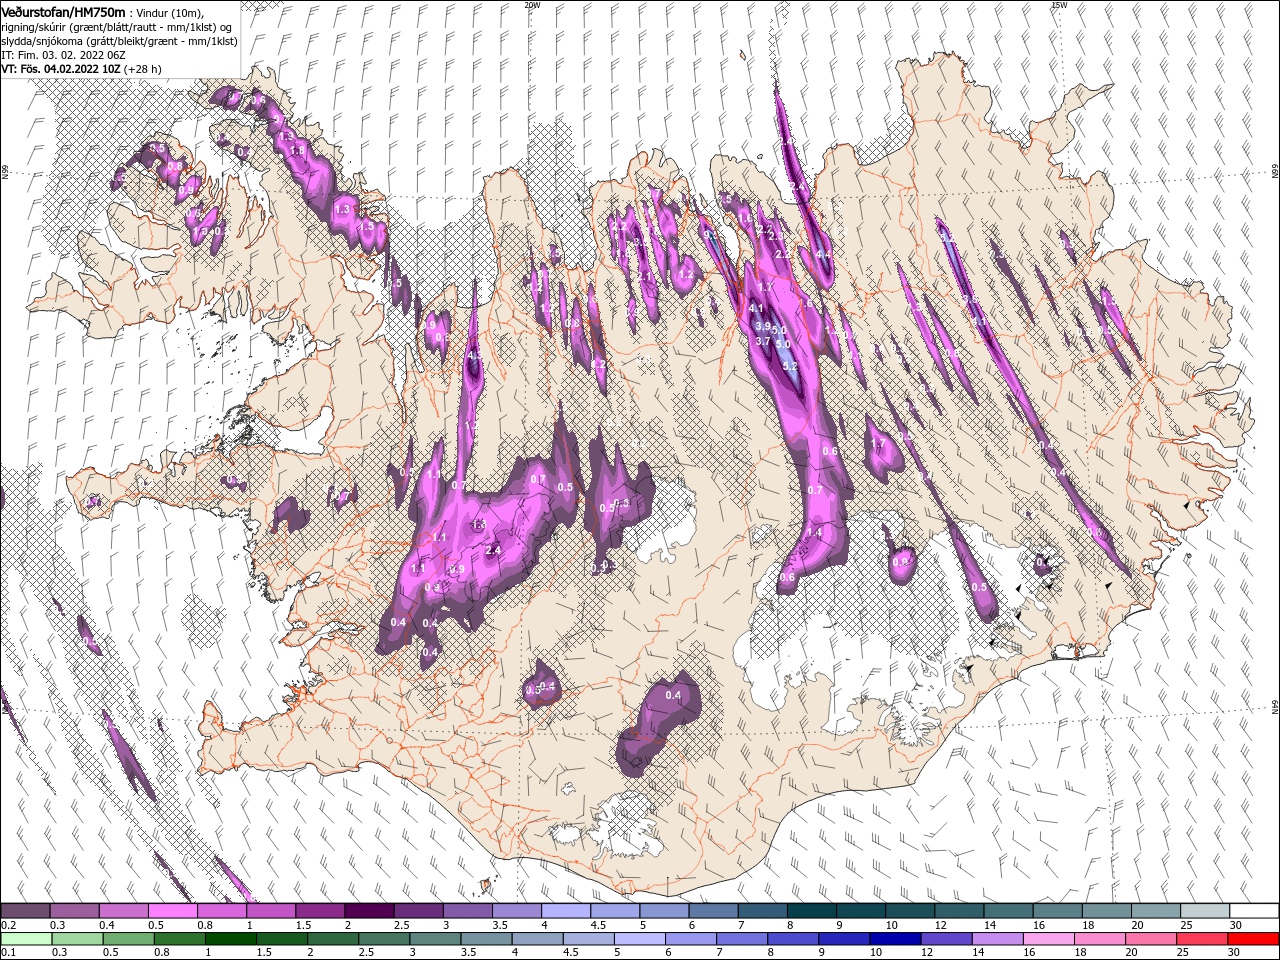Pick upper legend swatch between 0.2 and 0.3
The height and width of the screenshot is (960, 1280).
point(25,911)
